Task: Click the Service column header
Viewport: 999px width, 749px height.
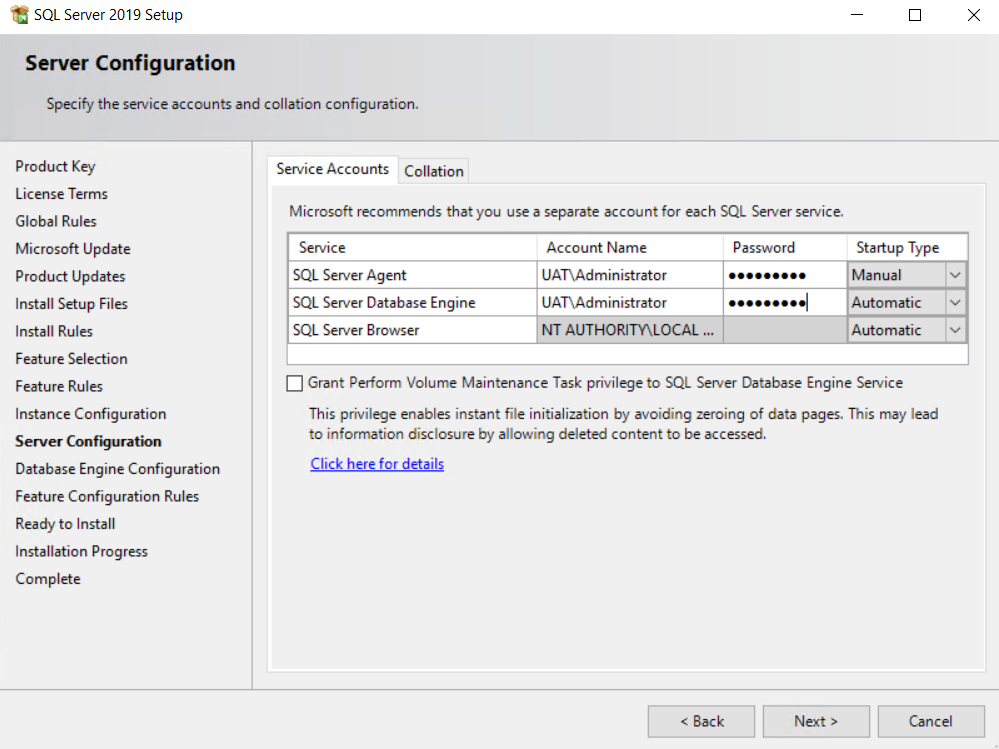Action: tap(412, 248)
